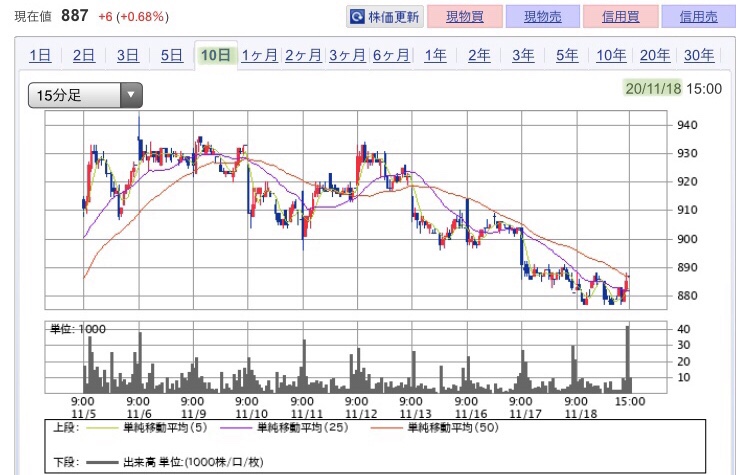Switch chart to the 1日 tab
This screenshot has height=475, width=743.
tap(40, 55)
